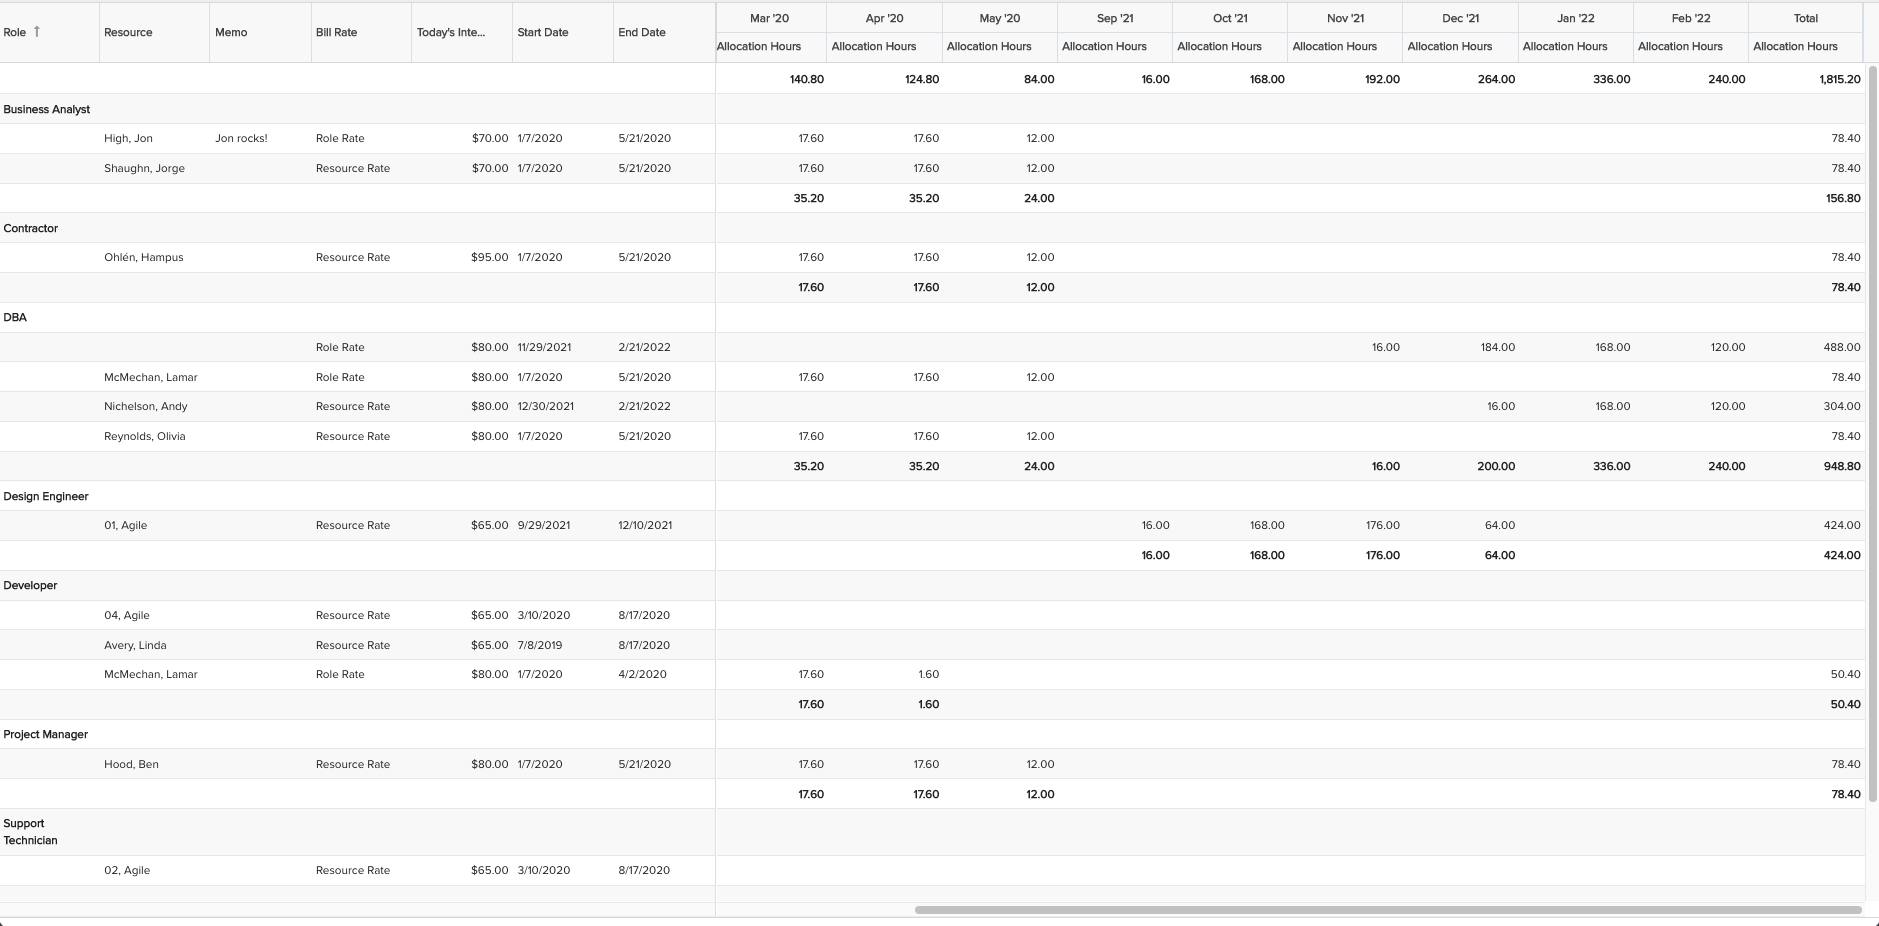
Task: Click end date 4/2/2020 for McMechan
Action: pyautogui.click(x=642, y=674)
